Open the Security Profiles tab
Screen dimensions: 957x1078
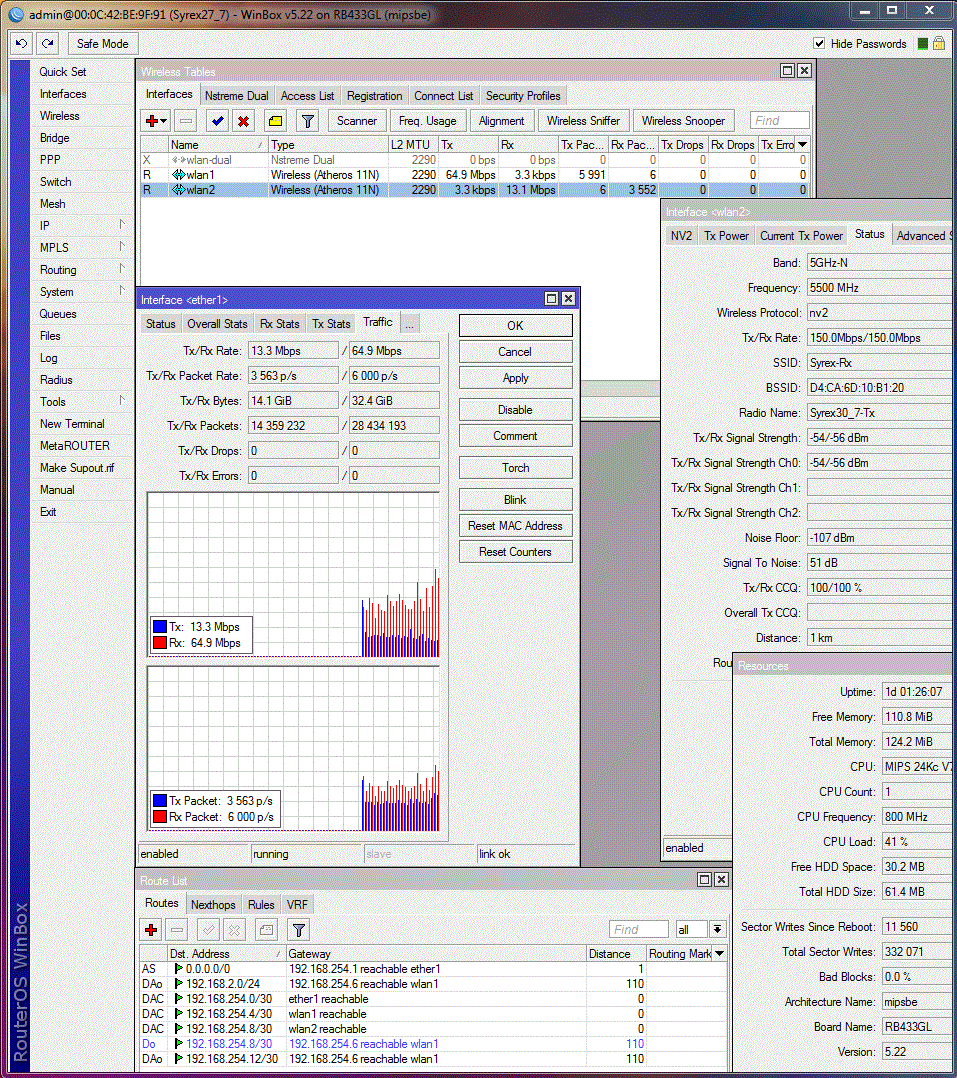point(523,96)
